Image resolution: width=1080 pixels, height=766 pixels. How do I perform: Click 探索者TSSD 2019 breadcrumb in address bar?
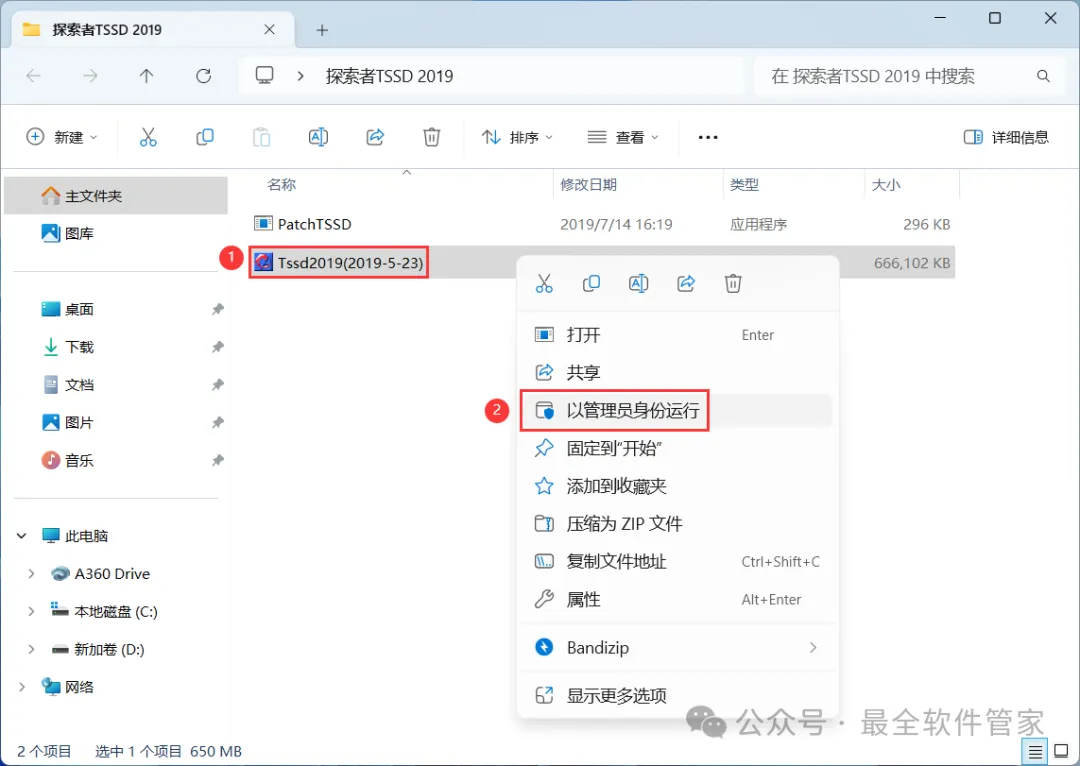389,76
